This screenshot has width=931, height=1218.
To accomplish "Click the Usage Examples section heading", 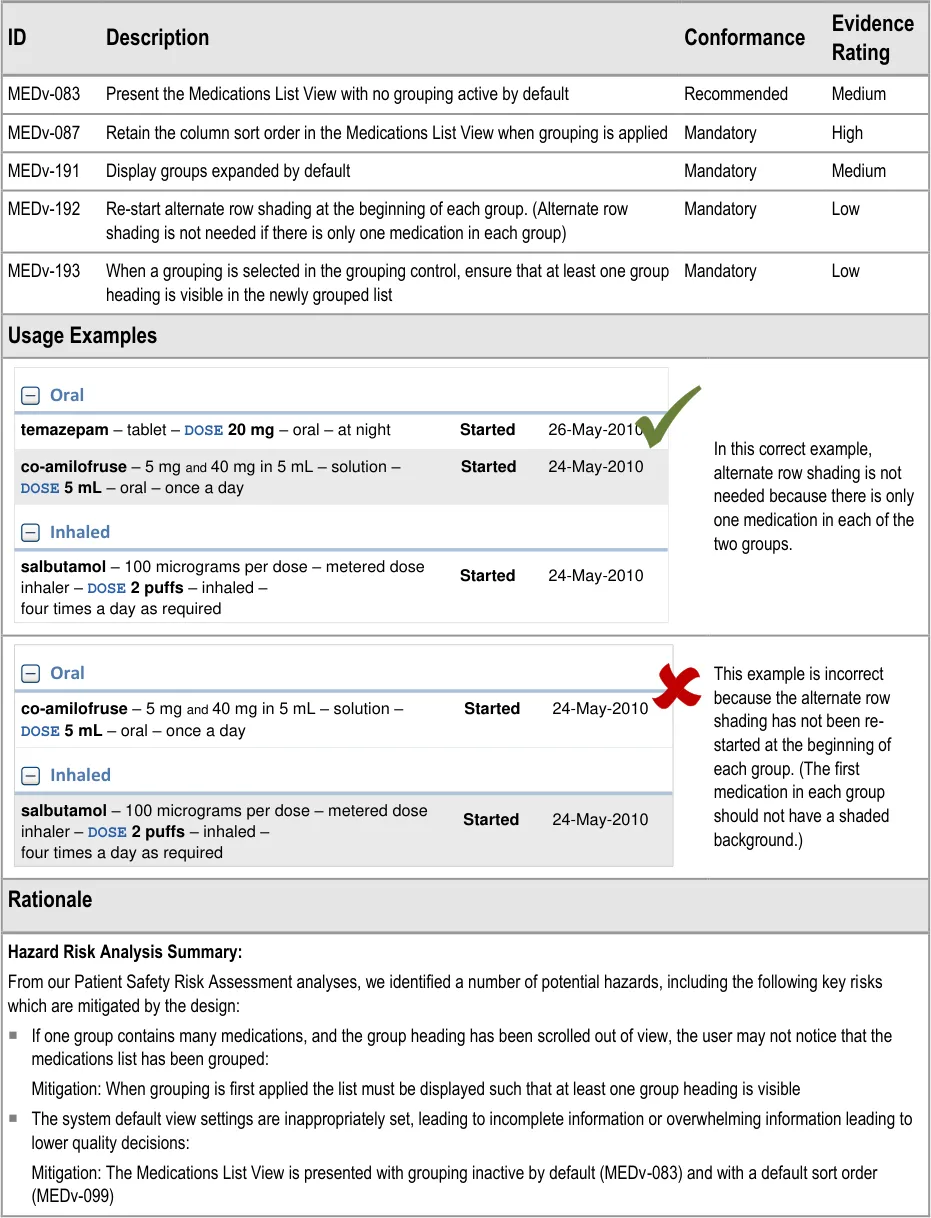I will coord(82,336).
